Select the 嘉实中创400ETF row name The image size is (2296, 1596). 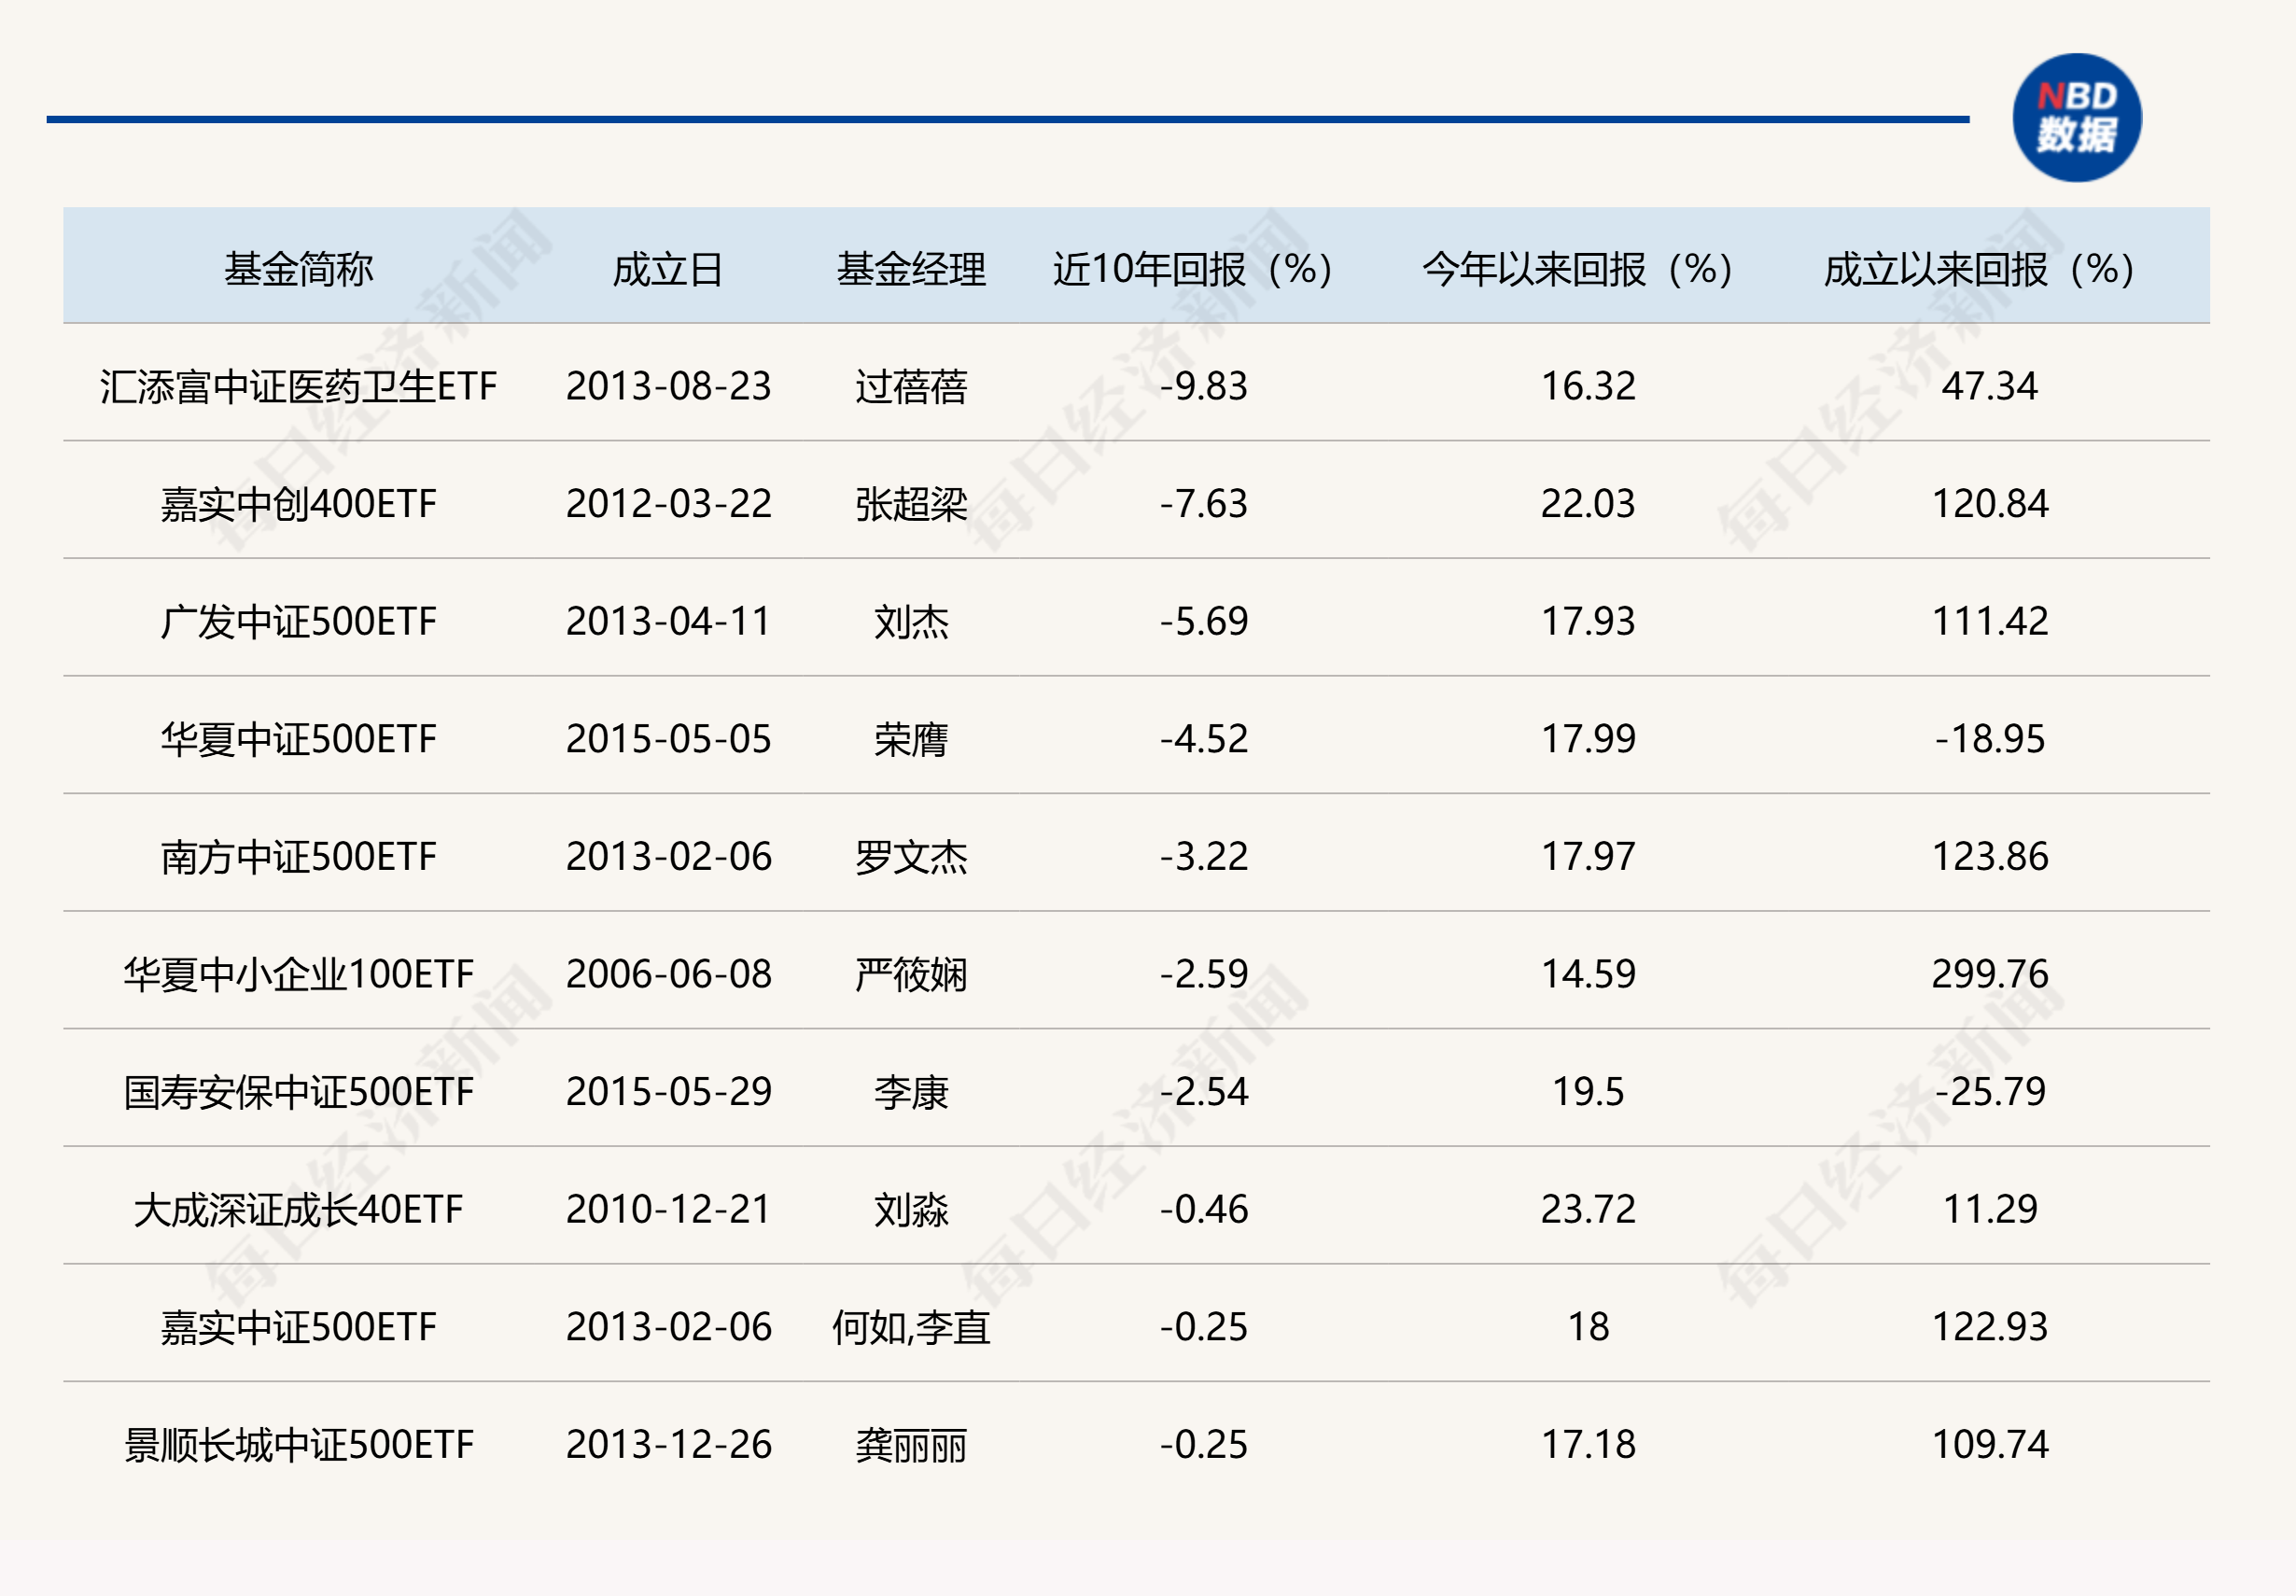point(298,504)
